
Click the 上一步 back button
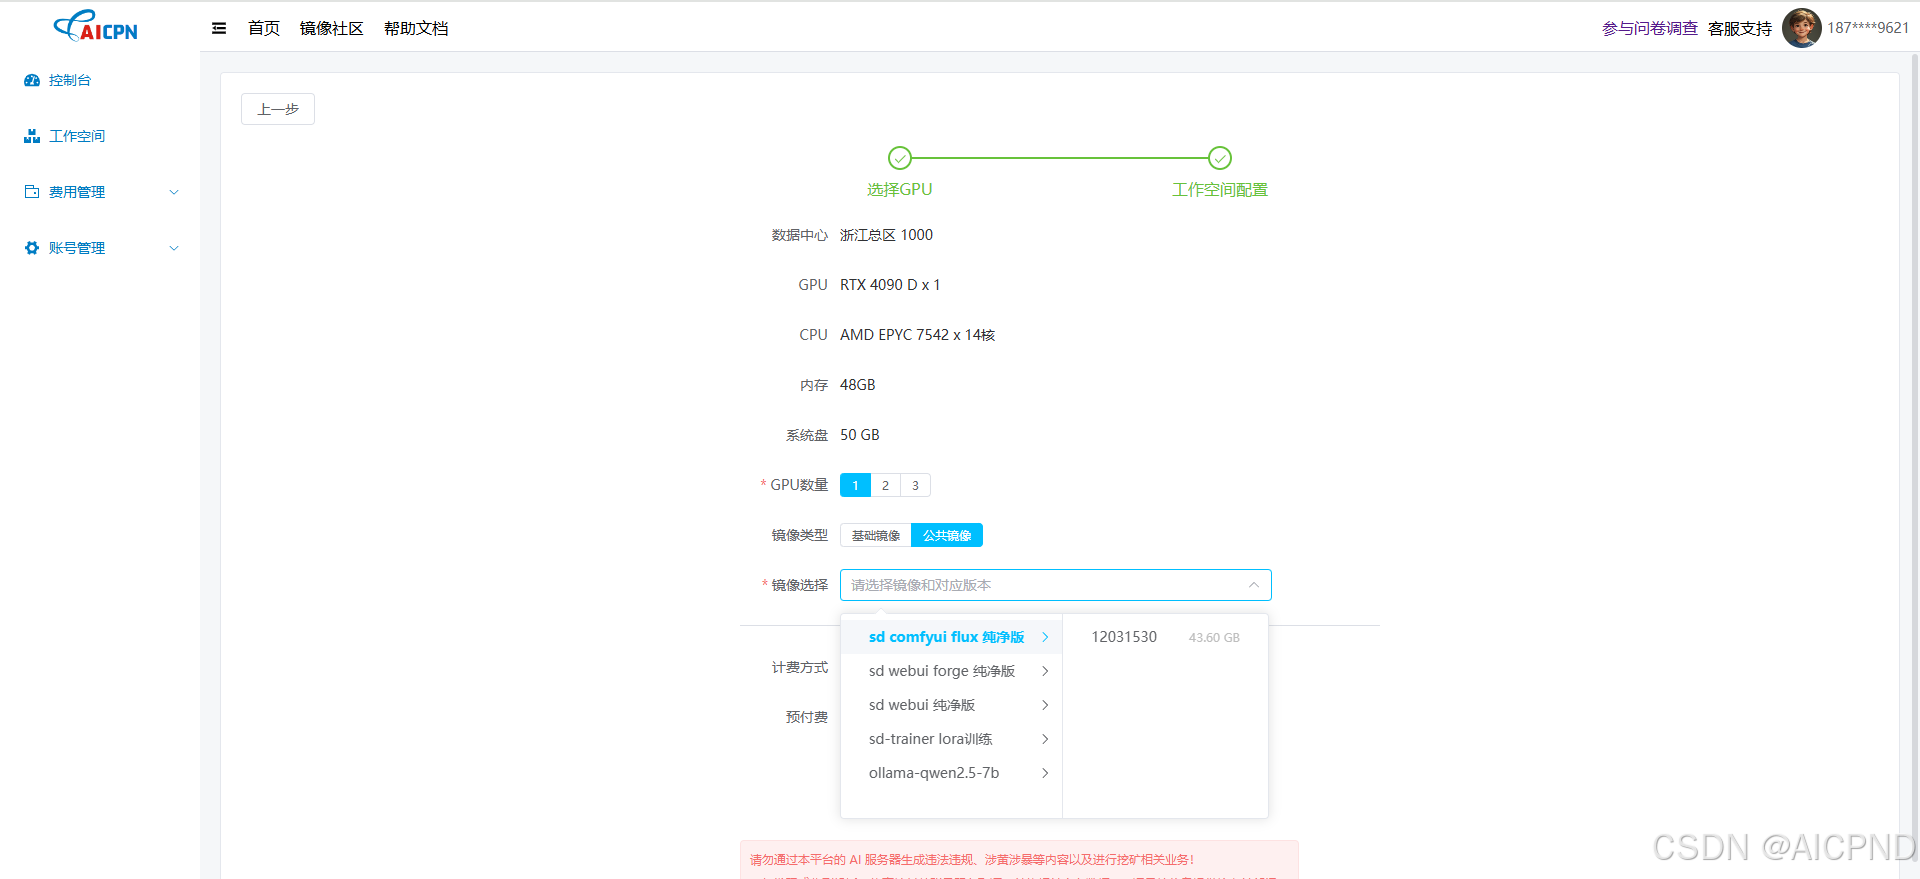point(278,109)
